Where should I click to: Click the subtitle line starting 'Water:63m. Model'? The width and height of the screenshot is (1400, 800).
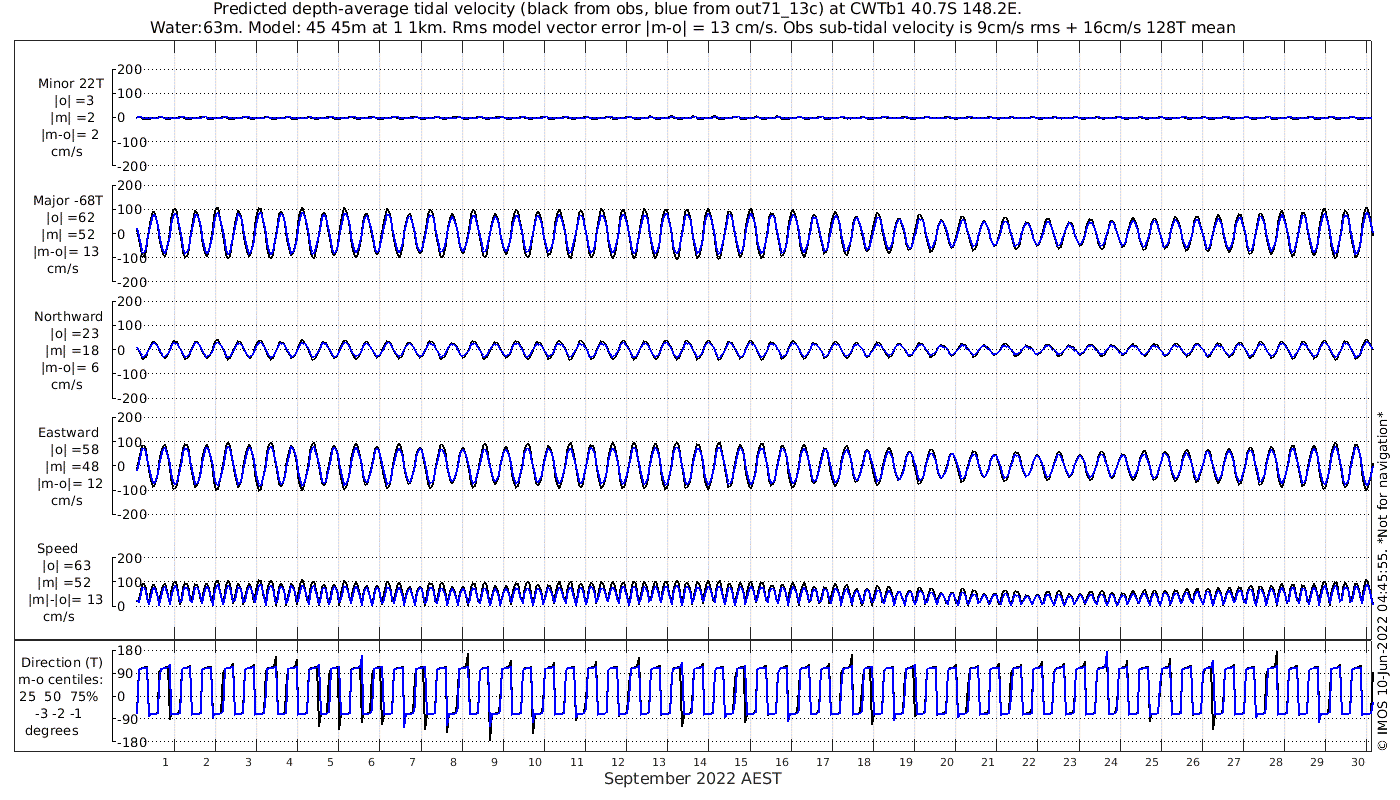click(x=693, y=28)
